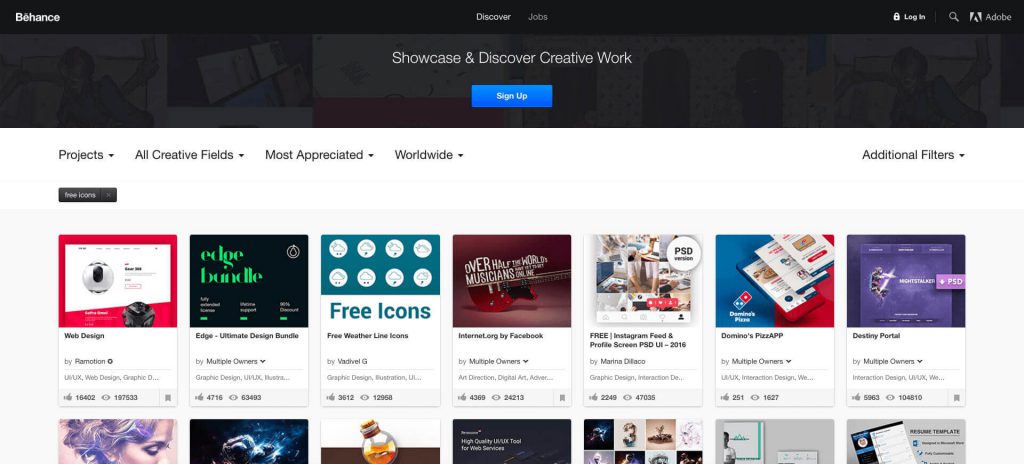1024x464 pixels.
Task: Bookmark the Web Design project
Action: click(168, 397)
